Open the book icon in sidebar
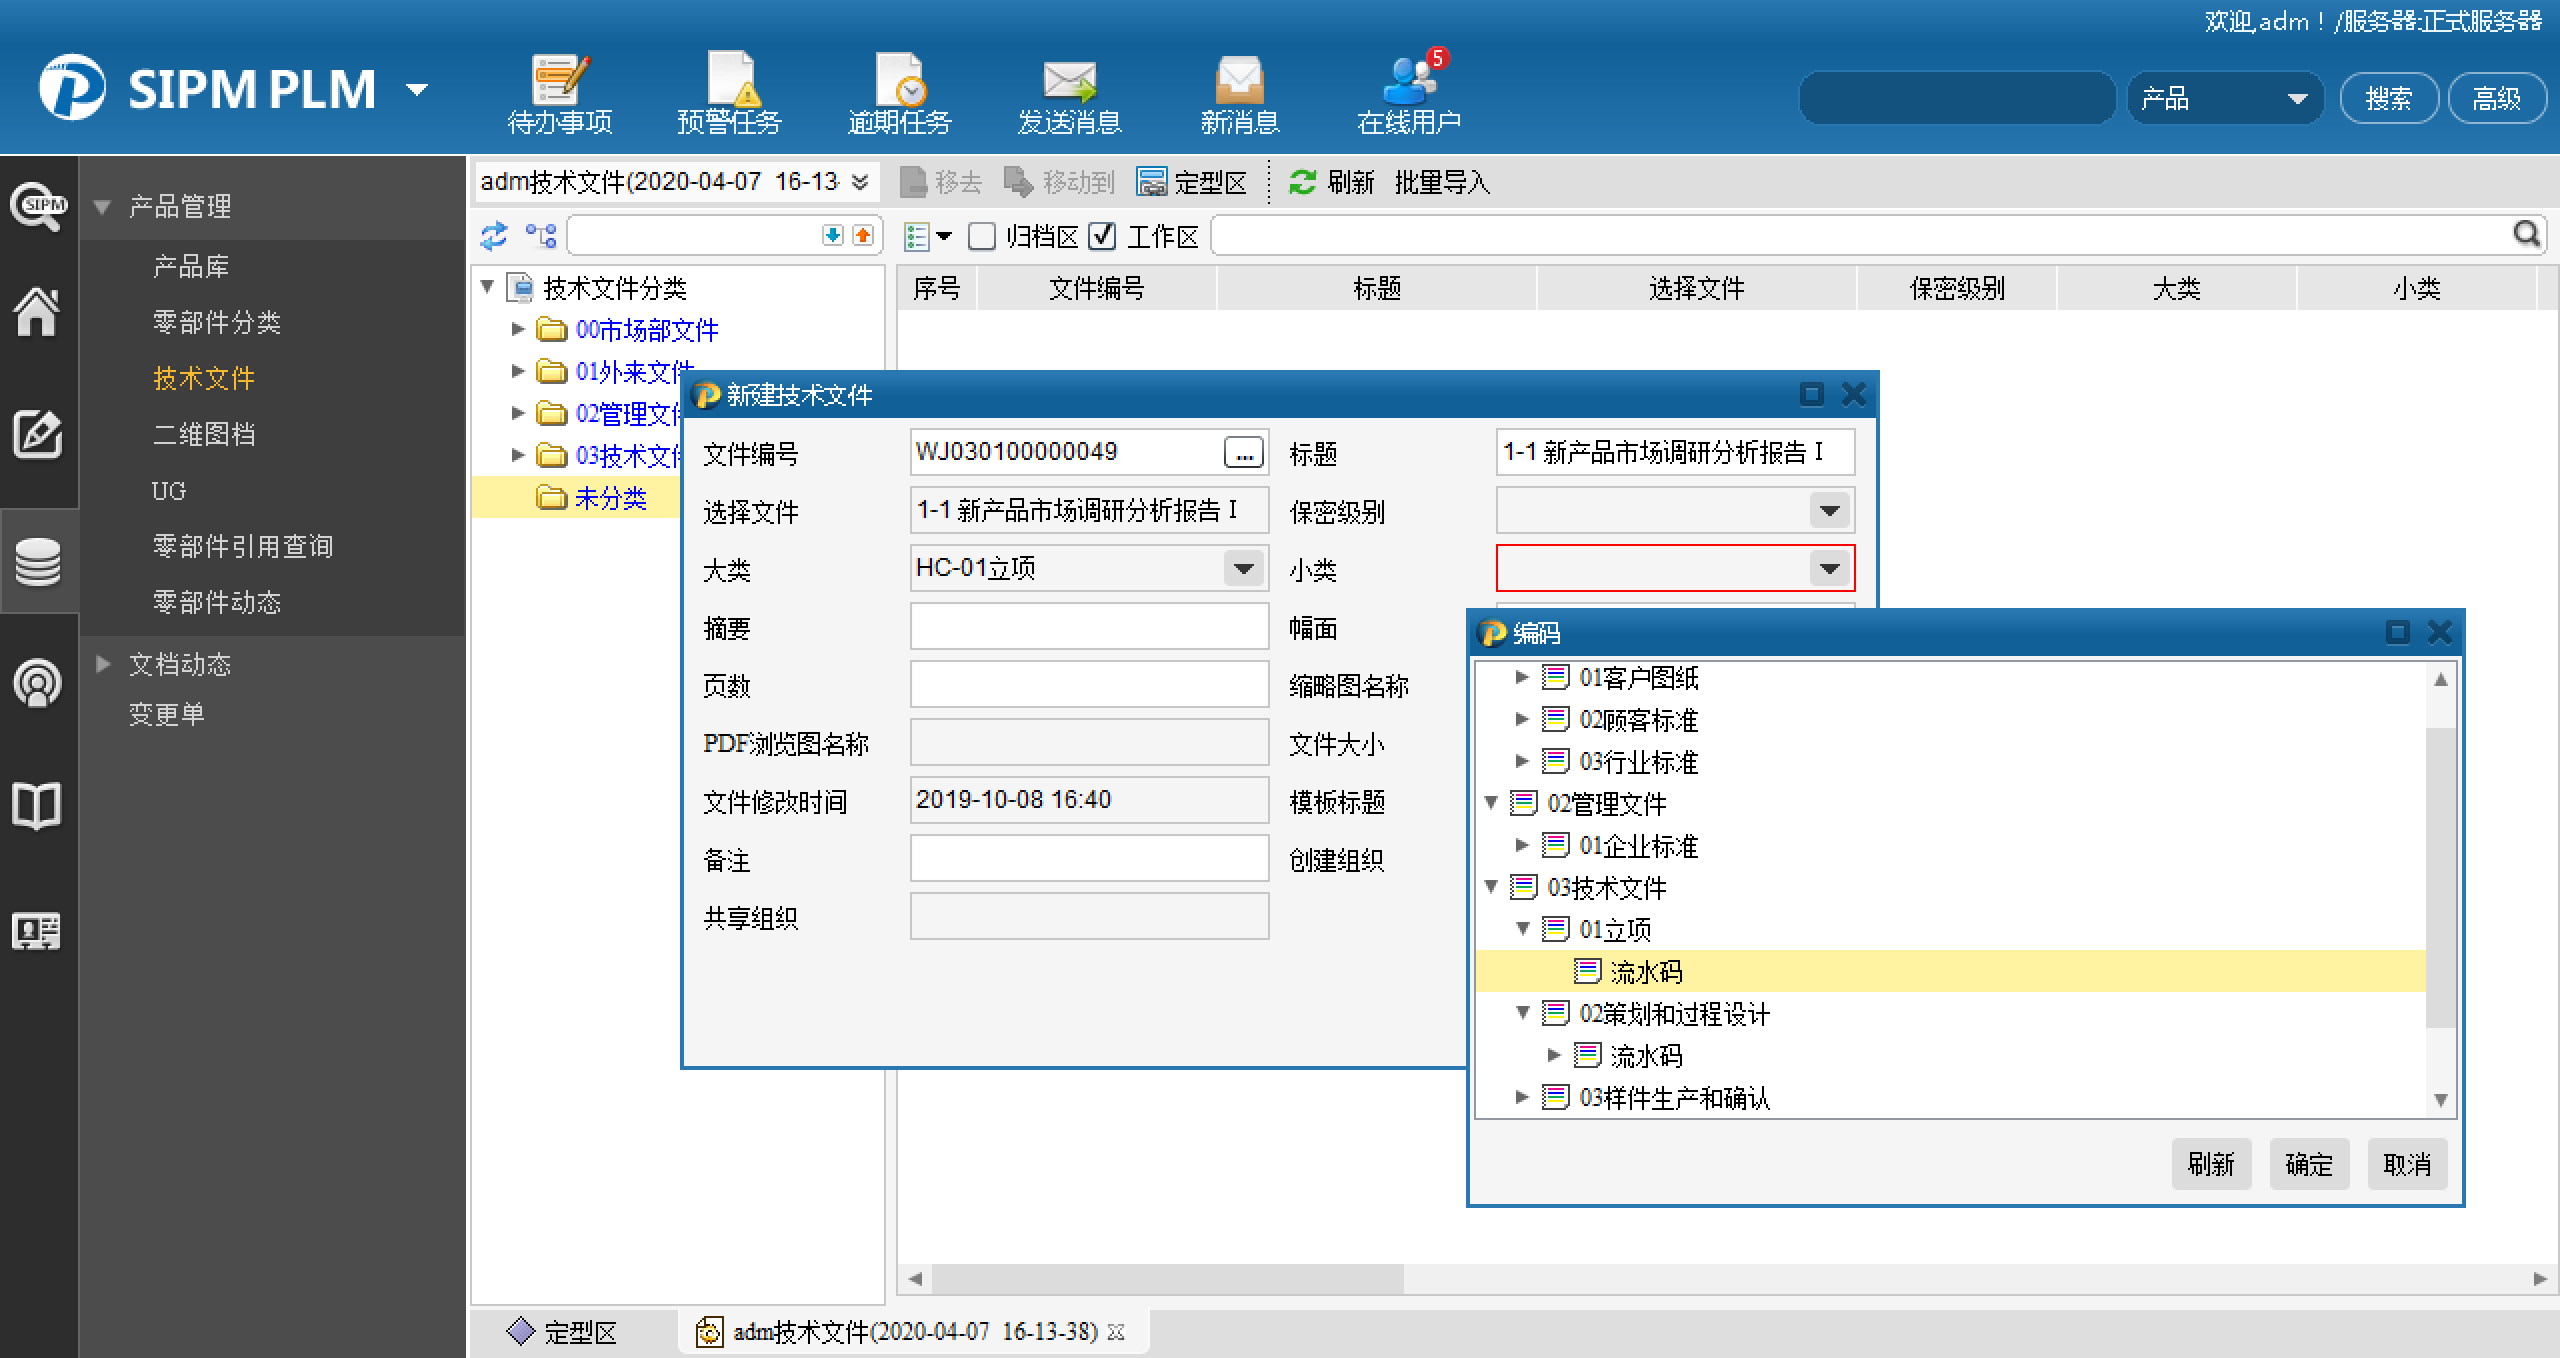This screenshot has height=1358, width=2560. pyautogui.click(x=36, y=806)
